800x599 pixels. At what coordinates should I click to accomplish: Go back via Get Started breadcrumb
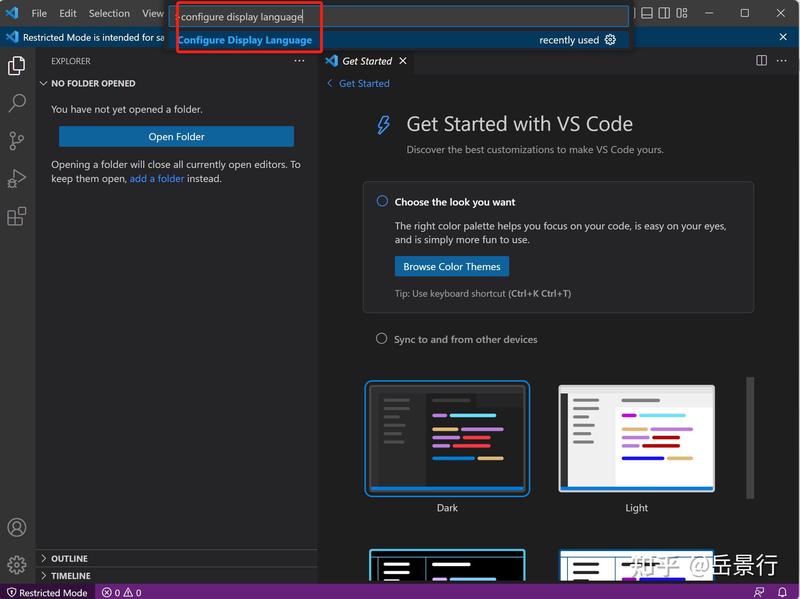(x=358, y=84)
